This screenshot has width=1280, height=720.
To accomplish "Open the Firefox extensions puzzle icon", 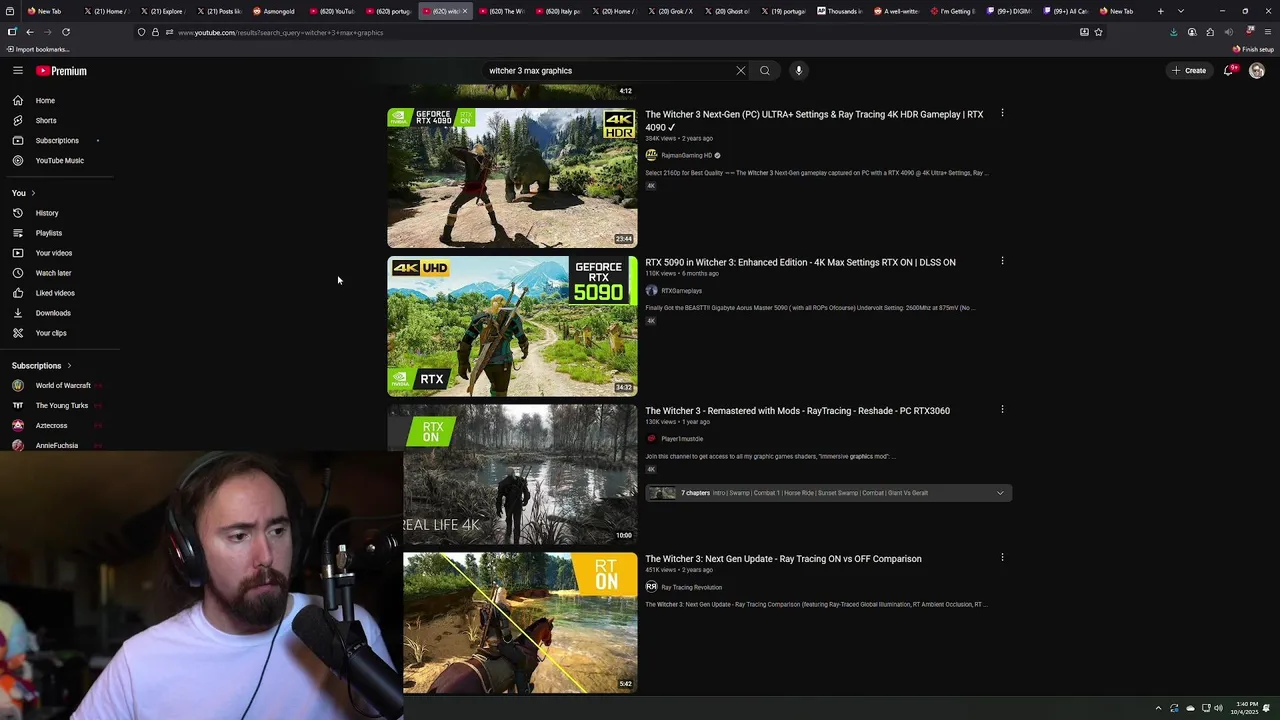I will [1210, 32].
